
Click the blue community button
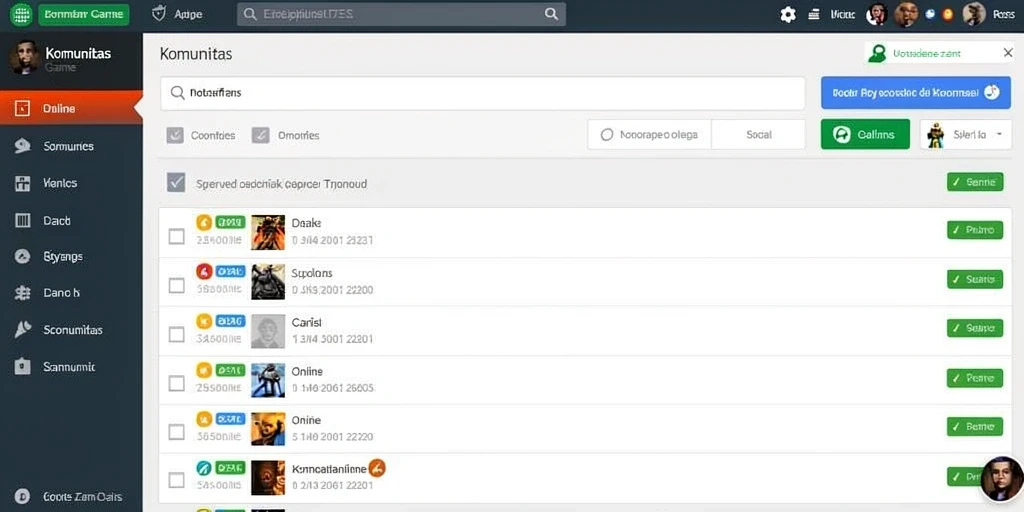pyautogui.click(x=916, y=93)
